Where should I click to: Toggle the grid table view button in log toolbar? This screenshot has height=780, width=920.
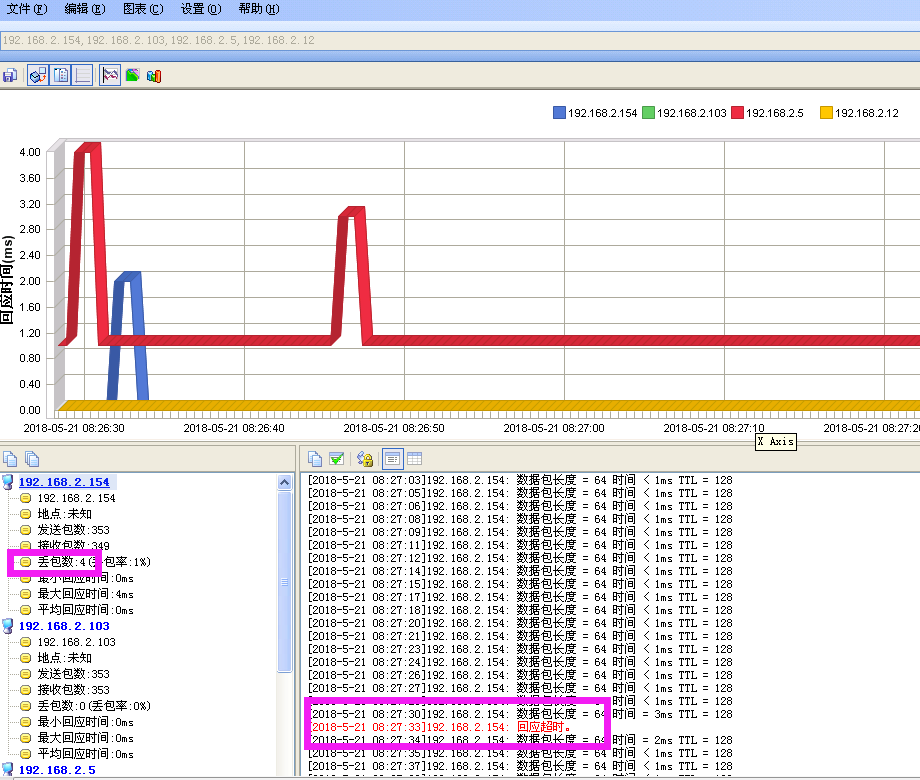[x=414, y=459]
